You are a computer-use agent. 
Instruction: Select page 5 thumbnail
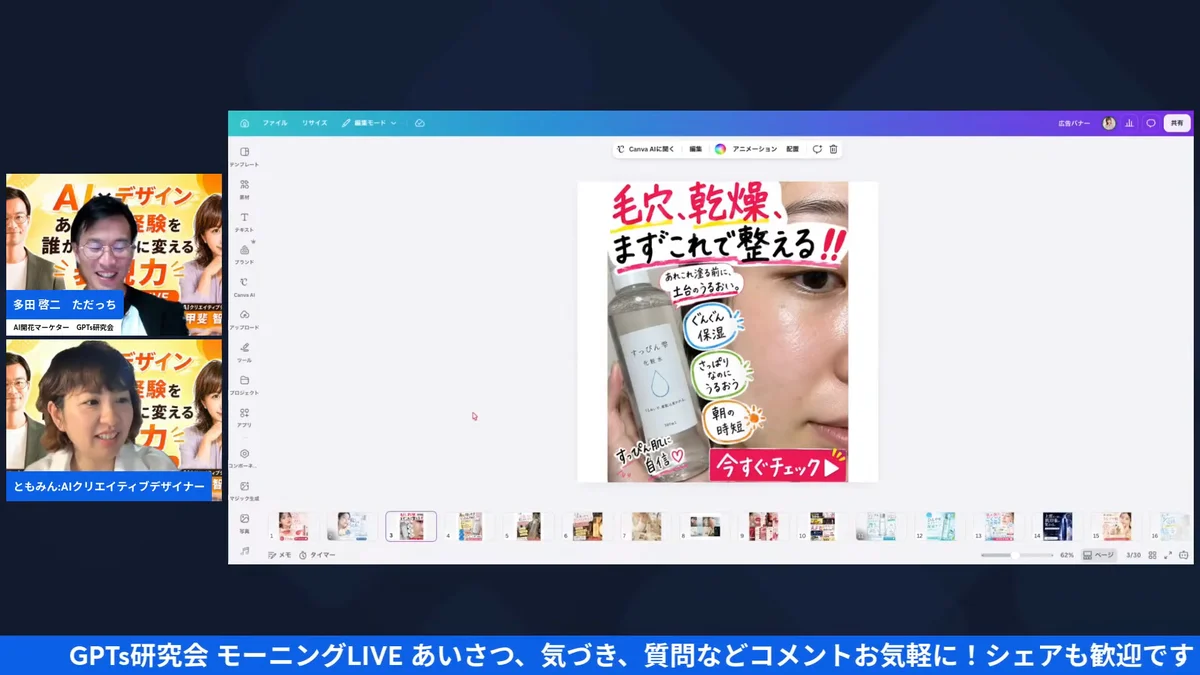[528, 526]
